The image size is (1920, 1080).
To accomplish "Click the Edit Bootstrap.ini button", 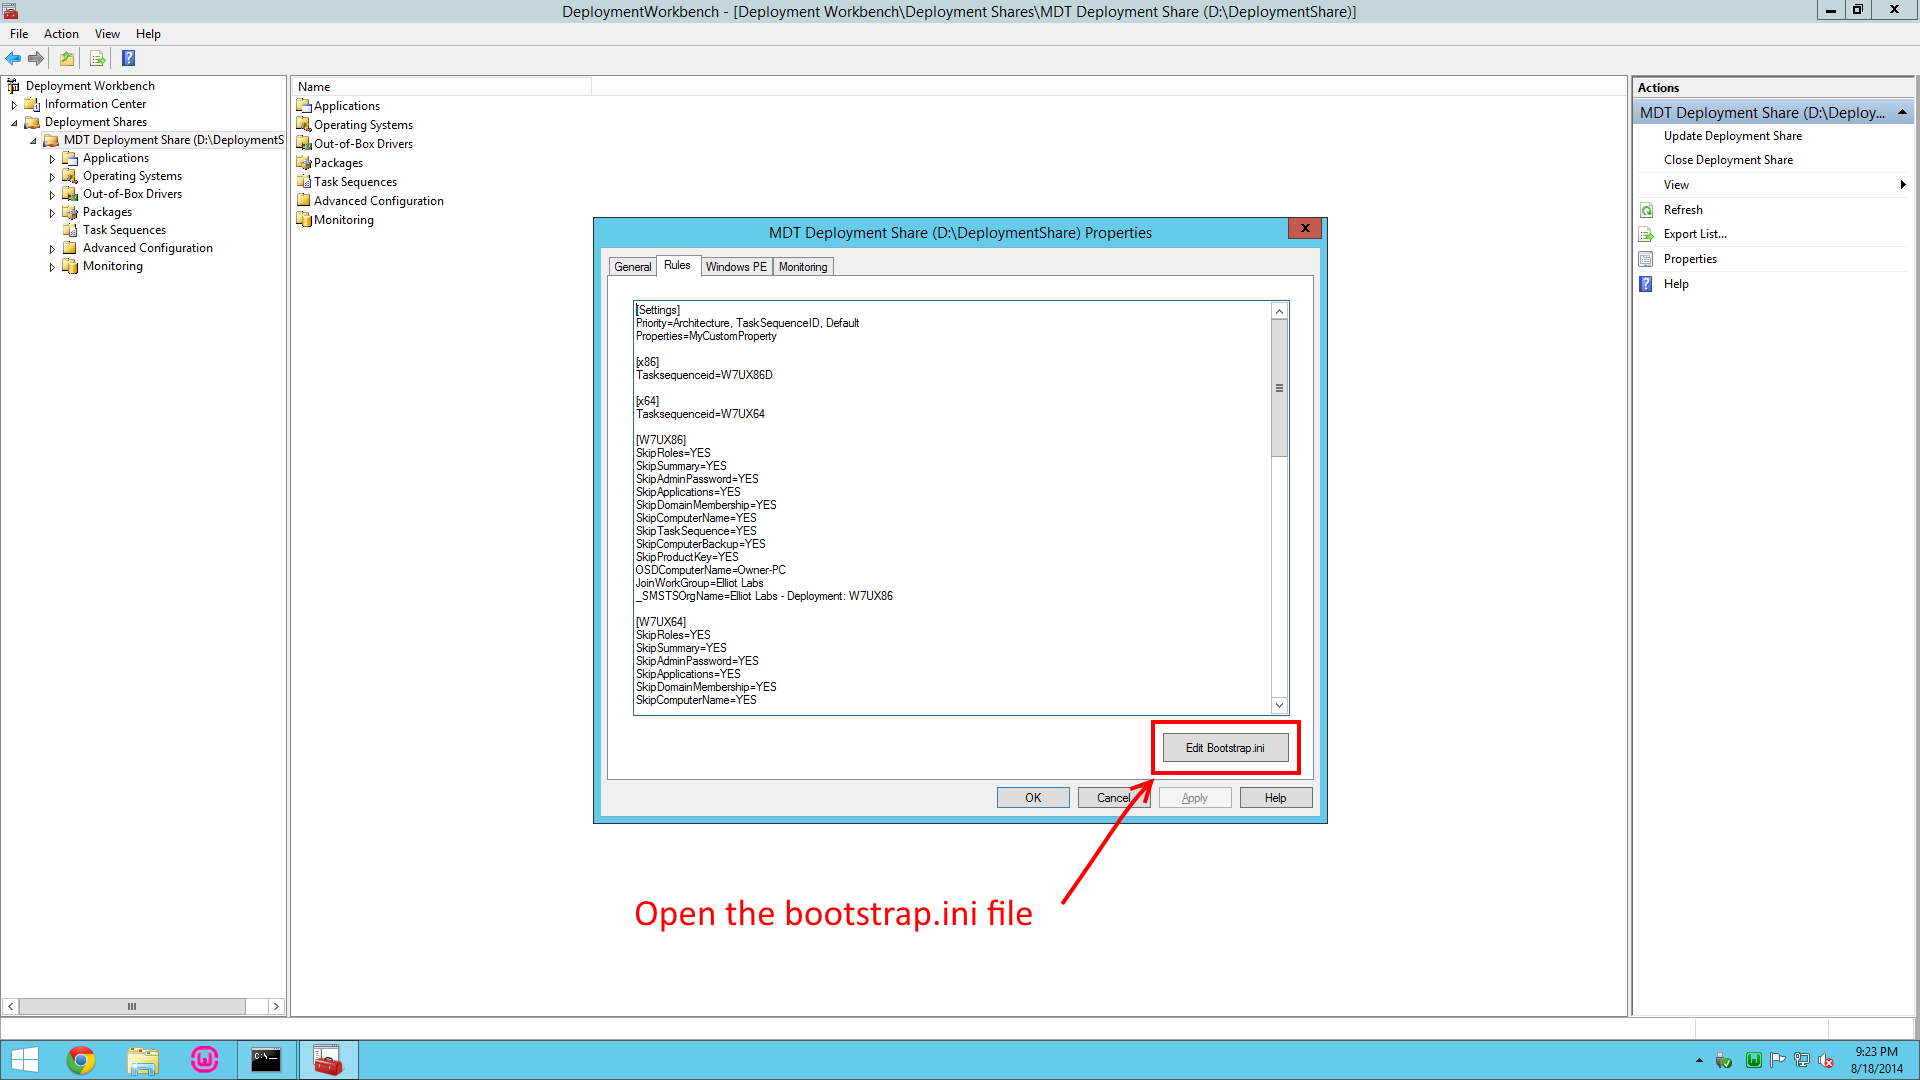I will point(1225,748).
